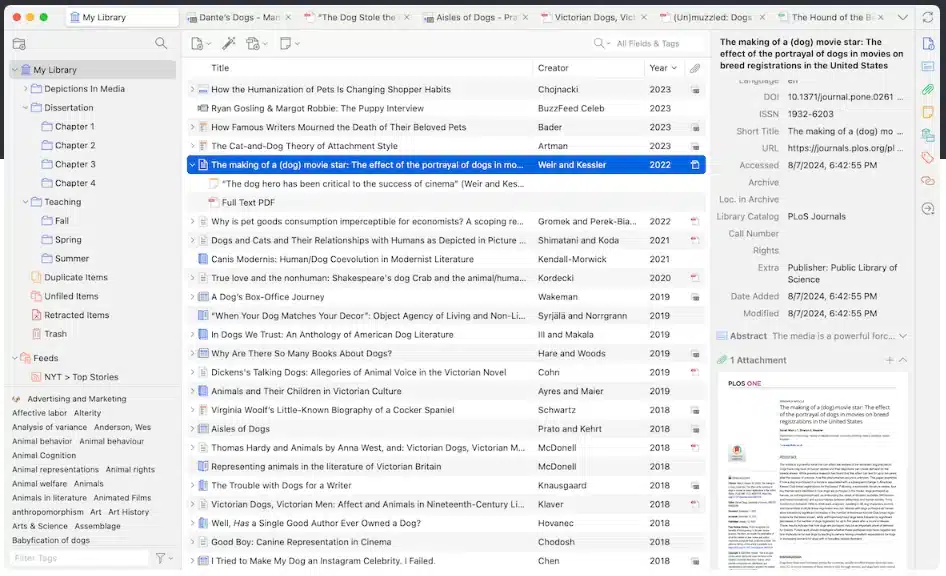Click the Filter Tags input field
The height and width of the screenshot is (576, 946).
click(x=80, y=558)
